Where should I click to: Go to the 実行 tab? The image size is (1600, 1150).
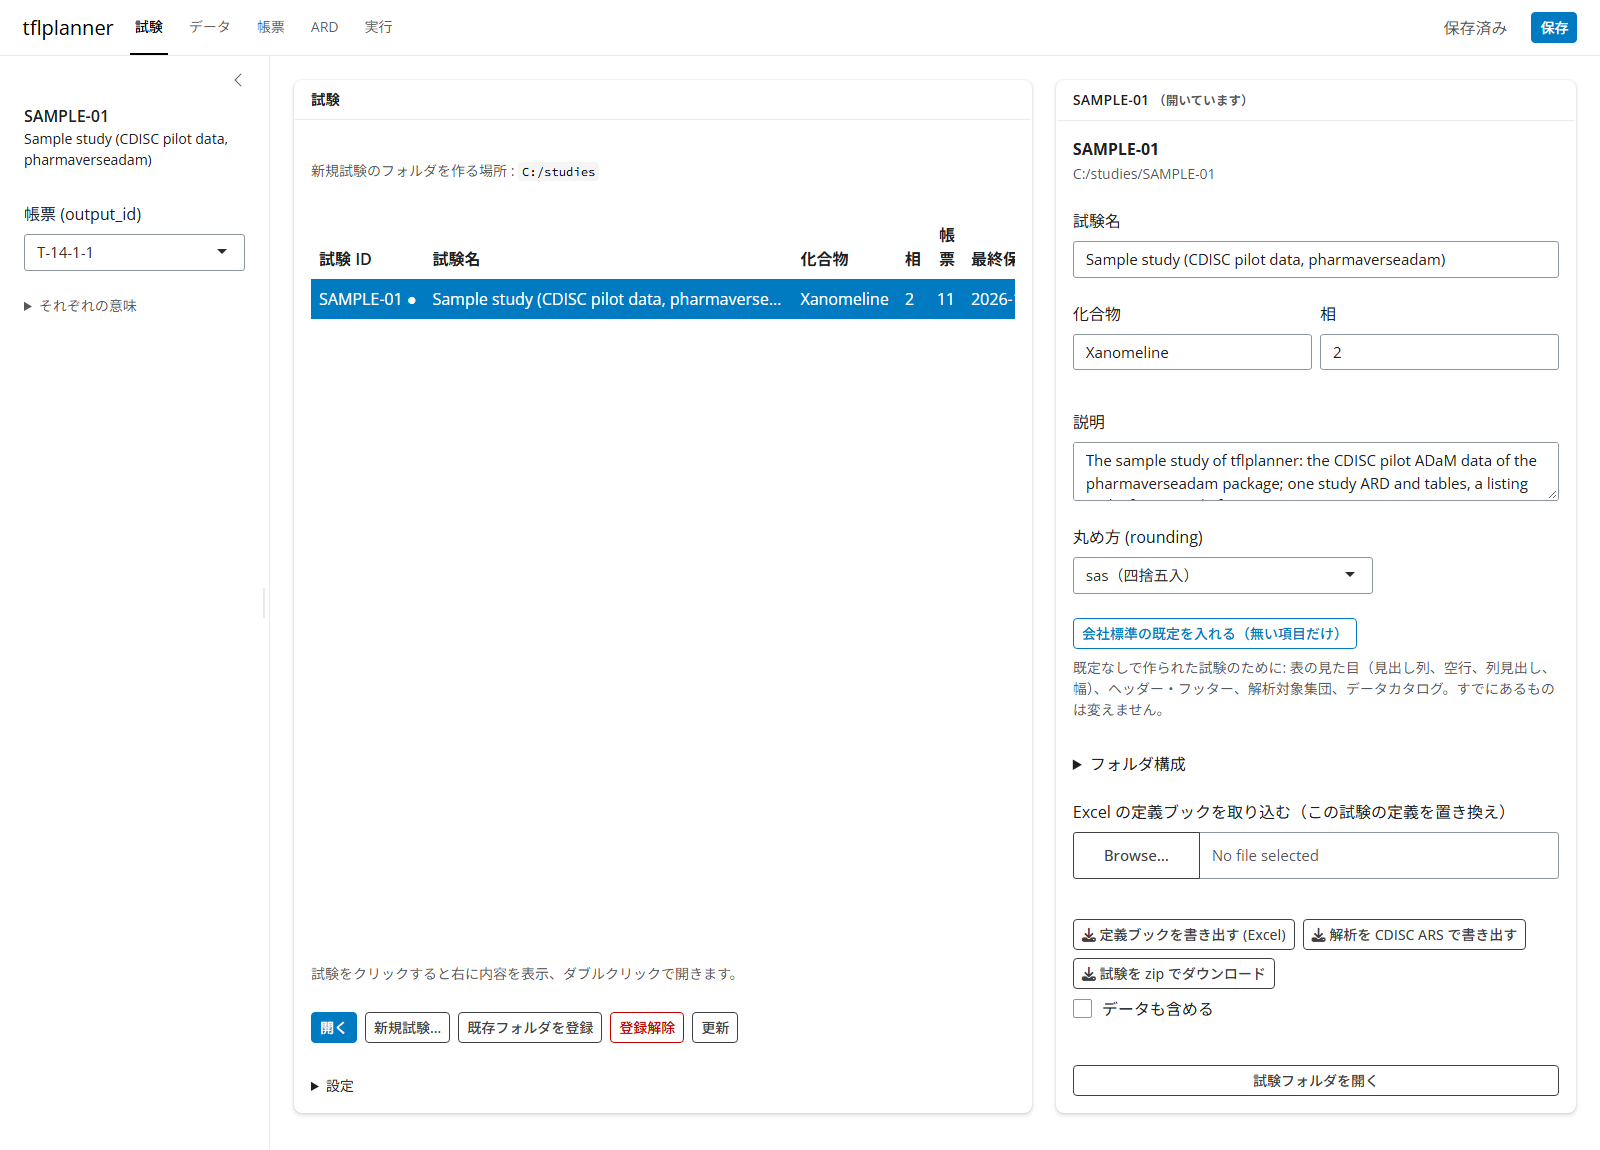(x=378, y=27)
